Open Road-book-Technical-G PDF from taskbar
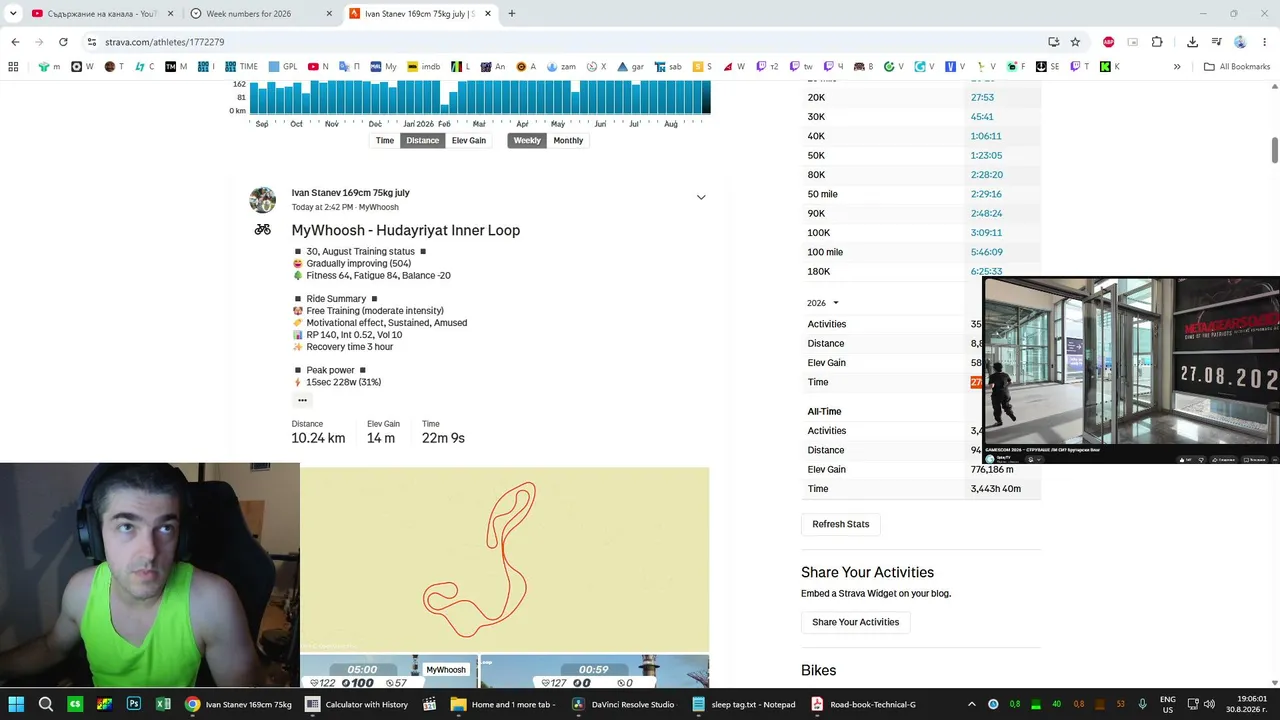Screen dimensions: 1280x720 pyautogui.click(x=863, y=704)
